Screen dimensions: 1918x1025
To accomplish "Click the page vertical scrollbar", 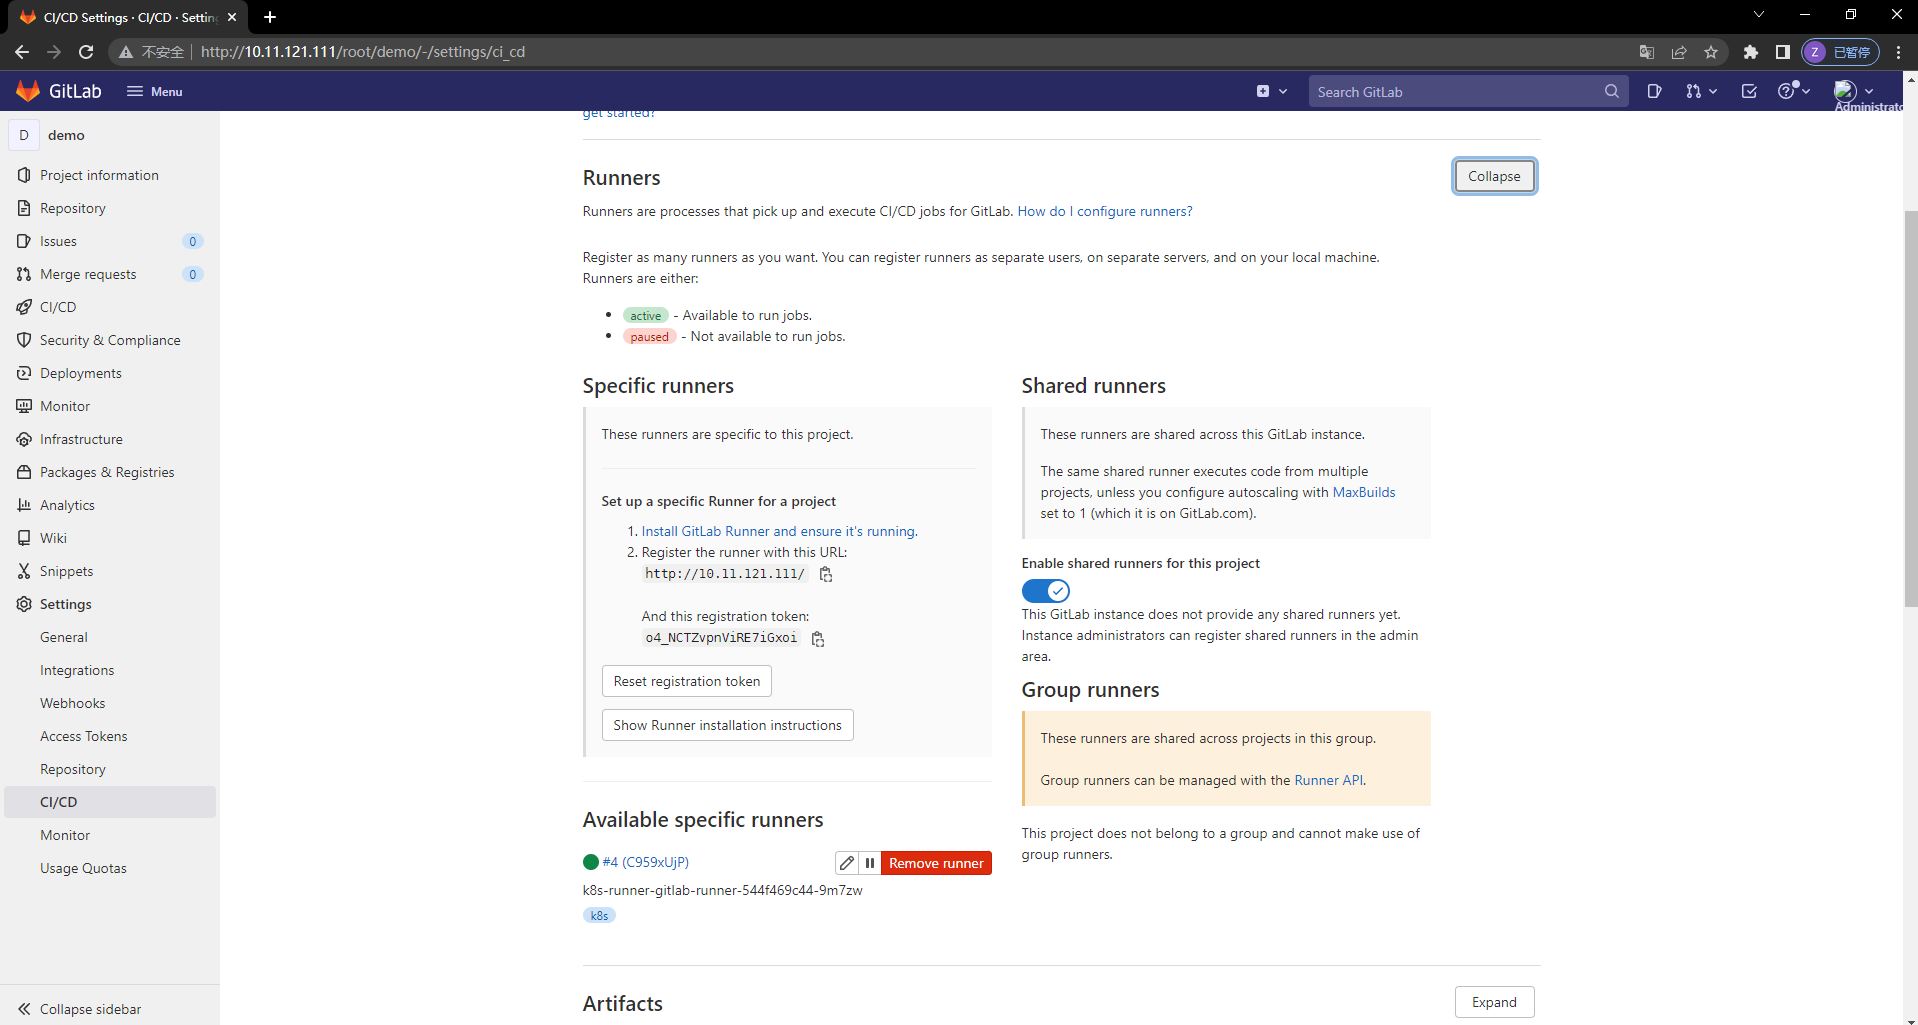I will click(1910, 409).
